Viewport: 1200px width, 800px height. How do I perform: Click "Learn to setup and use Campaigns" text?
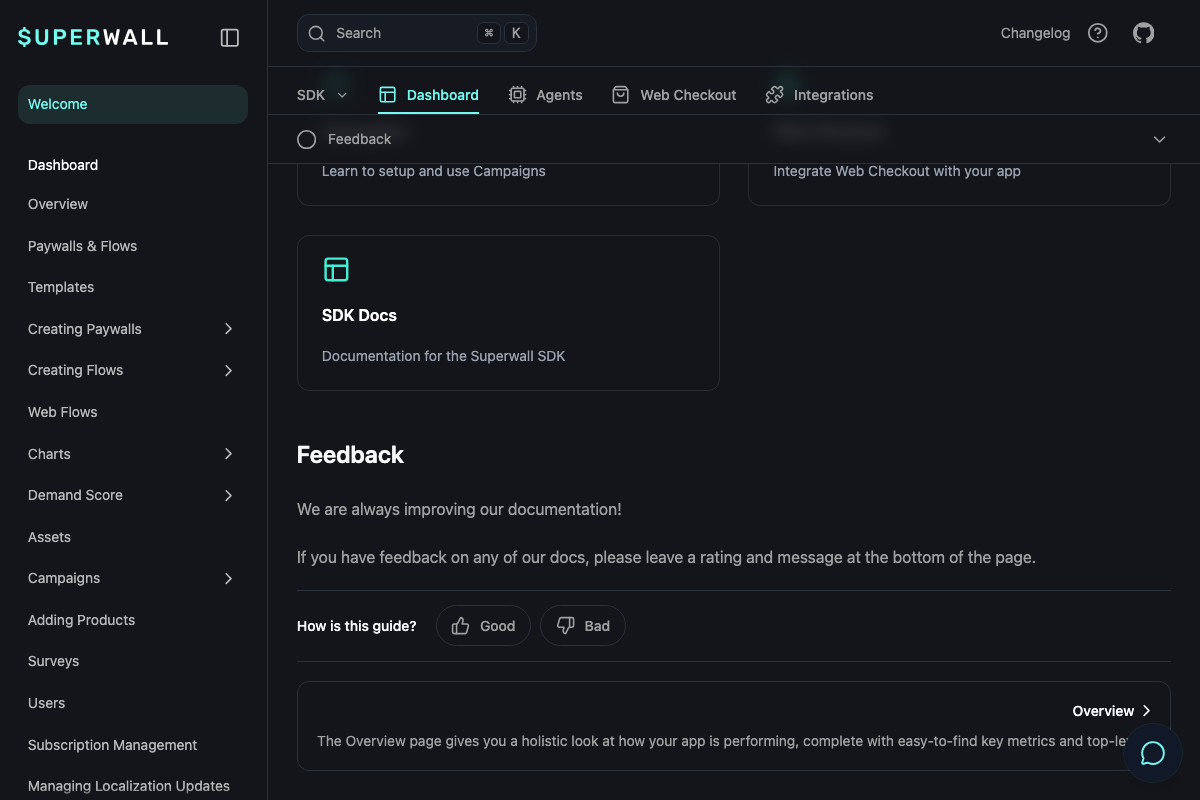coord(434,171)
